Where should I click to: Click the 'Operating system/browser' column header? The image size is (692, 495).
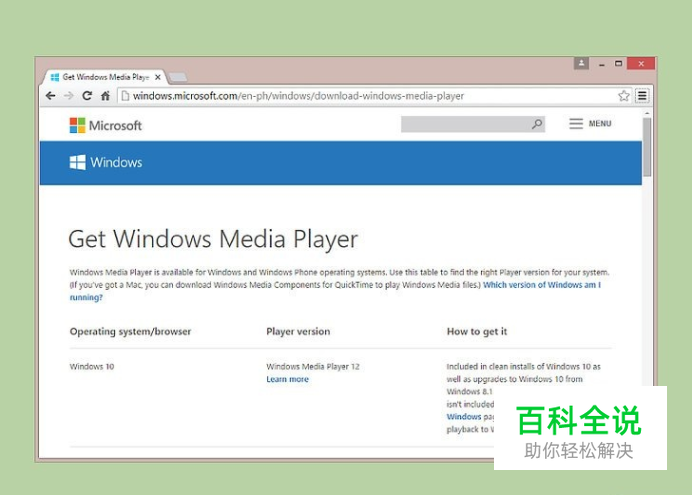tap(130, 331)
